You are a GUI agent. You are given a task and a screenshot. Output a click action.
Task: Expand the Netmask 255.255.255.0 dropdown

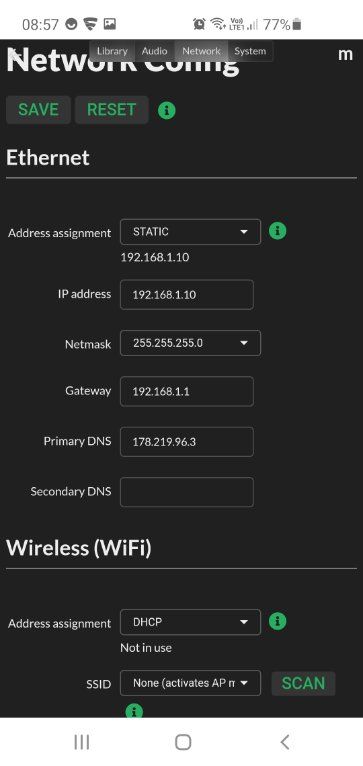191,343
